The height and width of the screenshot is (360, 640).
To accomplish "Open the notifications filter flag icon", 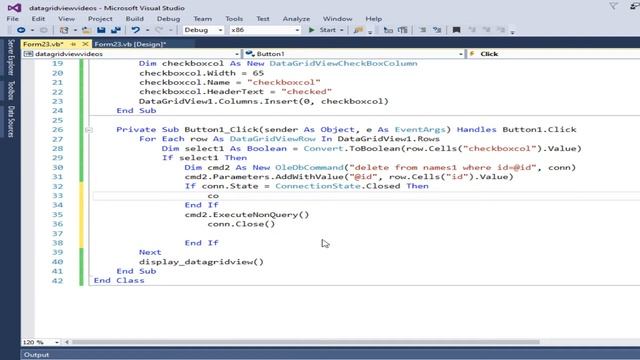I will point(613,6).
